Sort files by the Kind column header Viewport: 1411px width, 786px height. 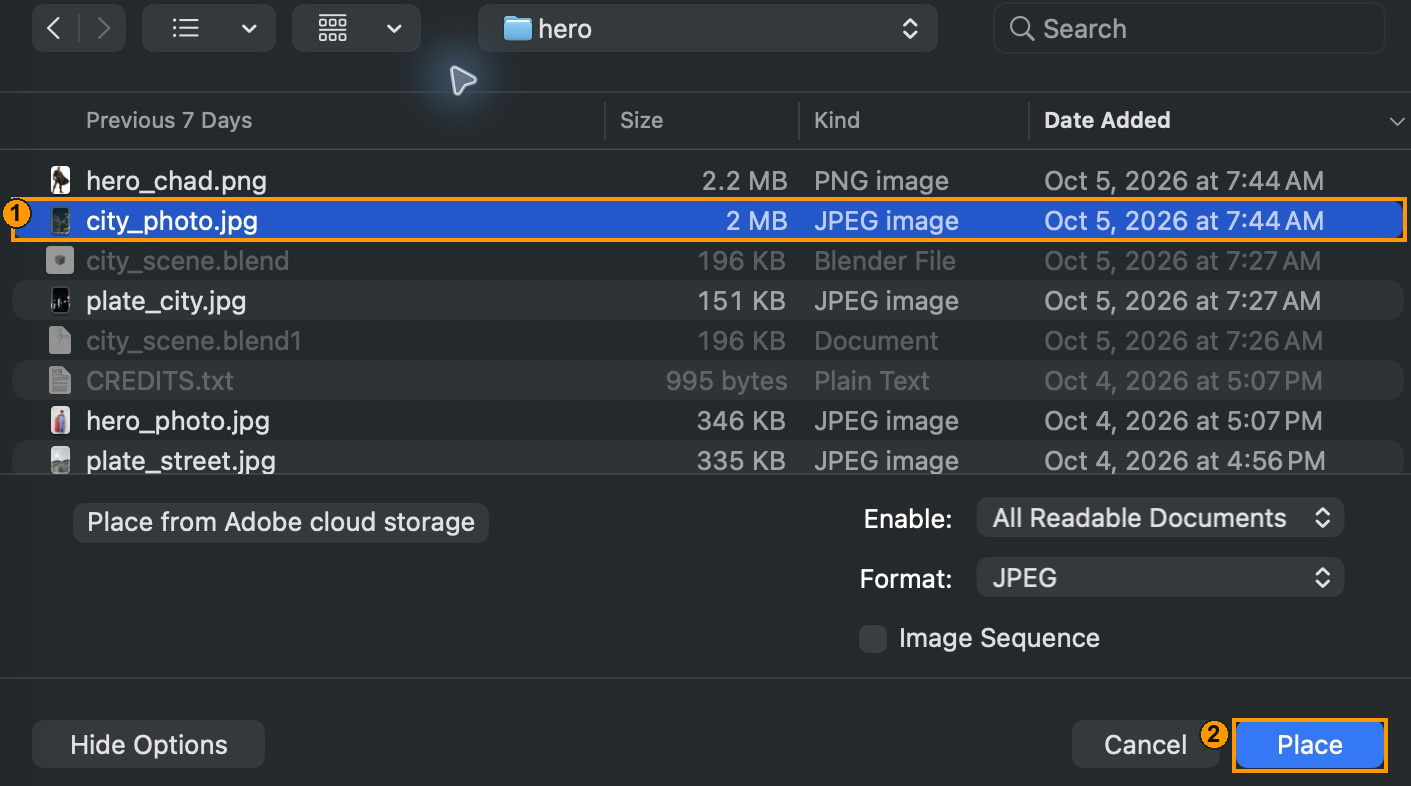tap(837, 121)
